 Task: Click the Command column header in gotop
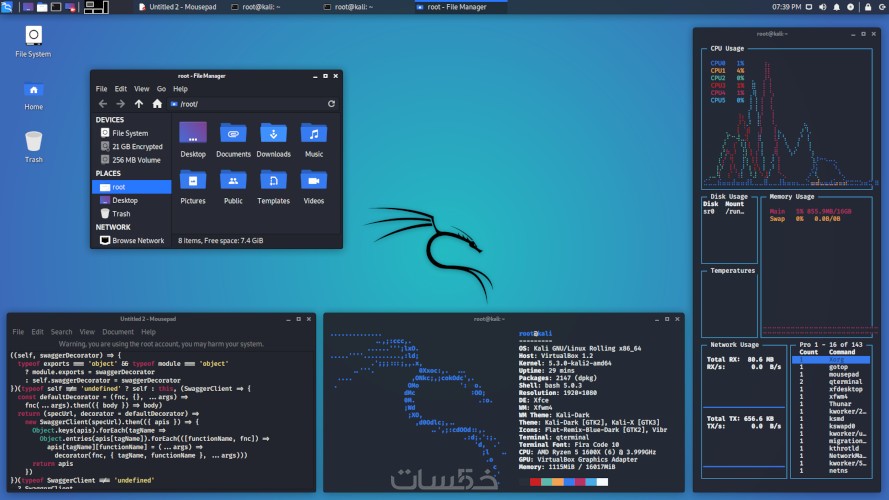click(x=842, y=352)
